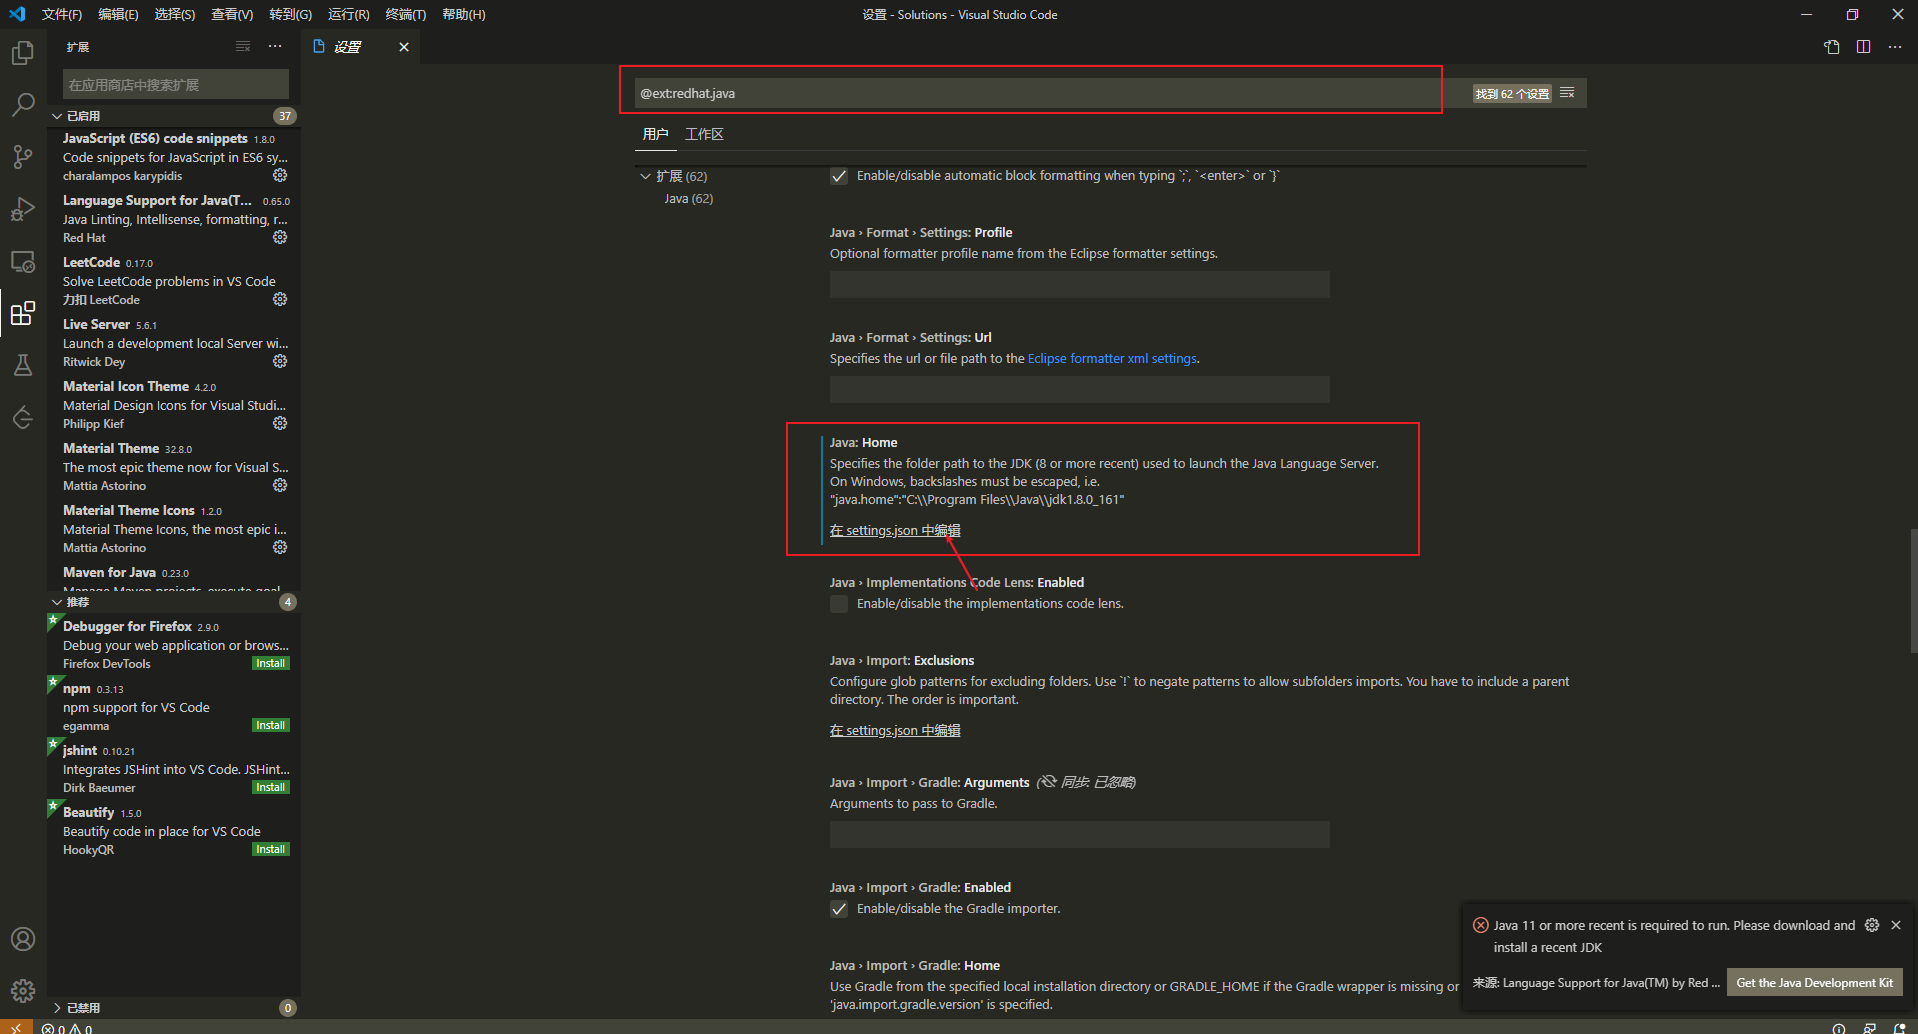Open the LeetCode view in the activity bar
This screenshot has width=1918, height=1034.
tap(22, 417)
